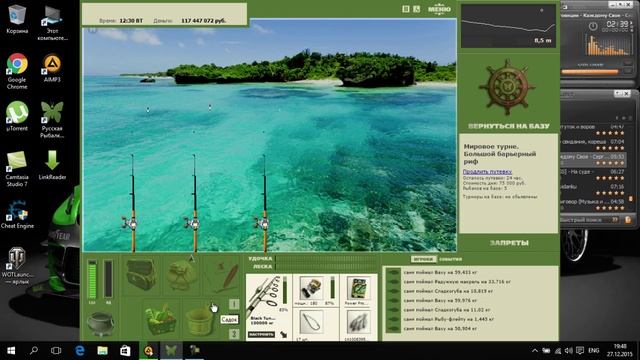Open the cooking cauldron icon

tap(101, 324)
